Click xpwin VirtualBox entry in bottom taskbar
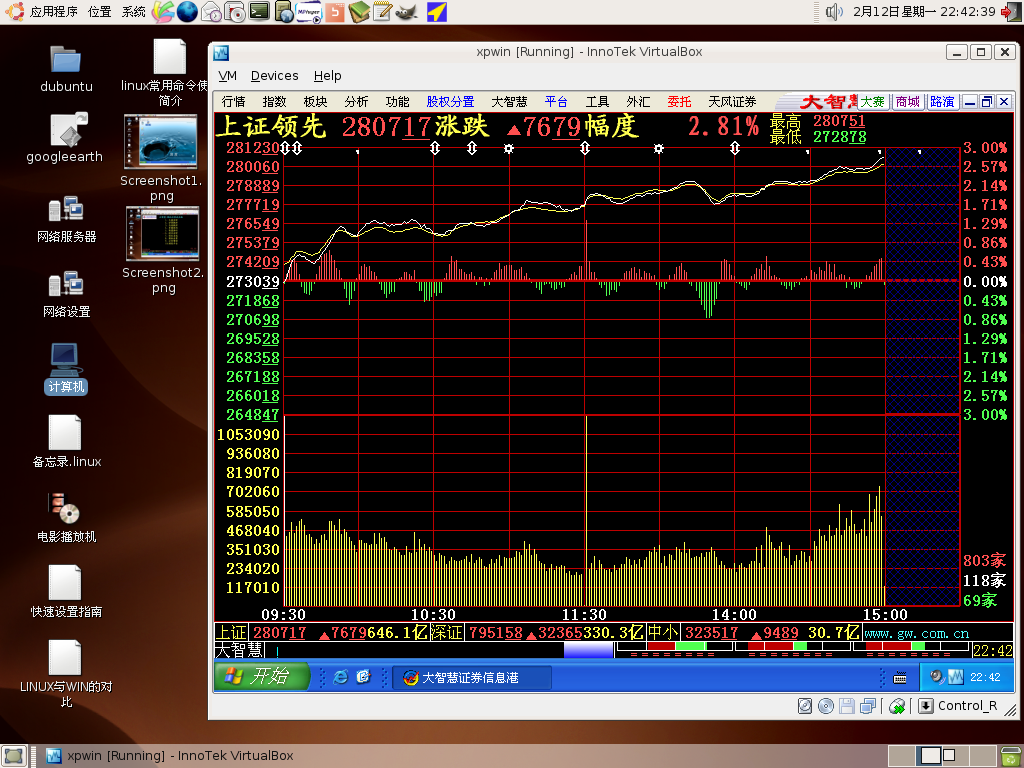The height and width of the screenshot is (768, 1024). (171, 756)
